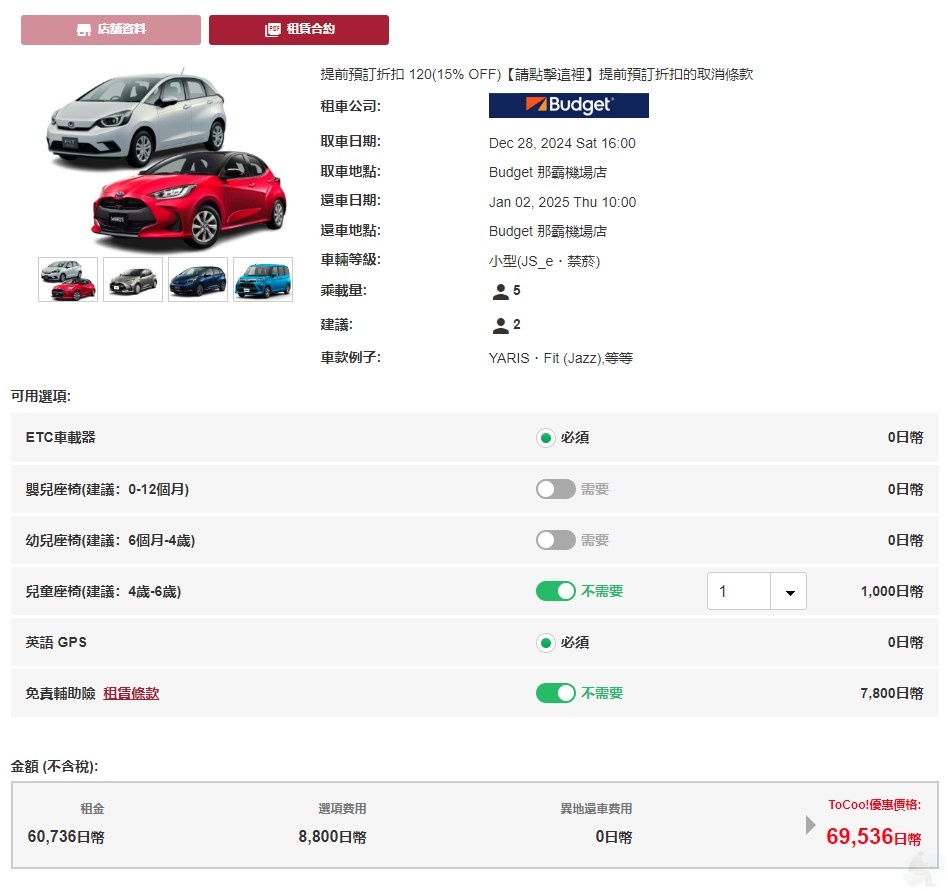Click the gray triangle arrow beside ToCoo! price

point(811,825)
